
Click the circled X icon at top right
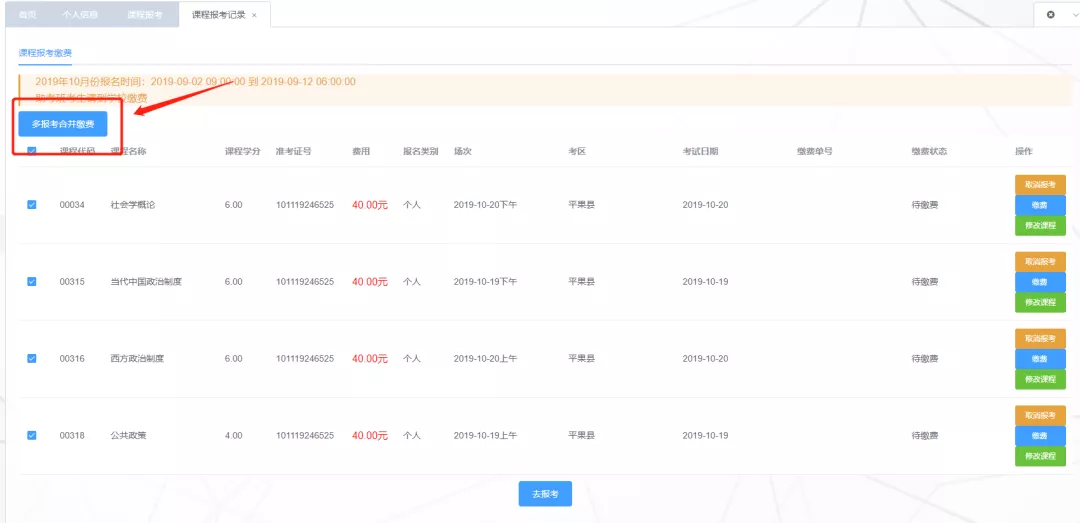tap(1050, 15)
